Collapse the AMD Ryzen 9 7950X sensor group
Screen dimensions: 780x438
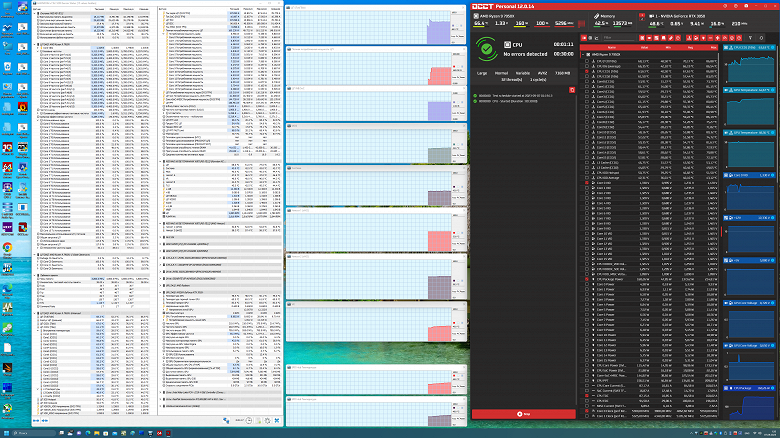click(x=583, y=54)
